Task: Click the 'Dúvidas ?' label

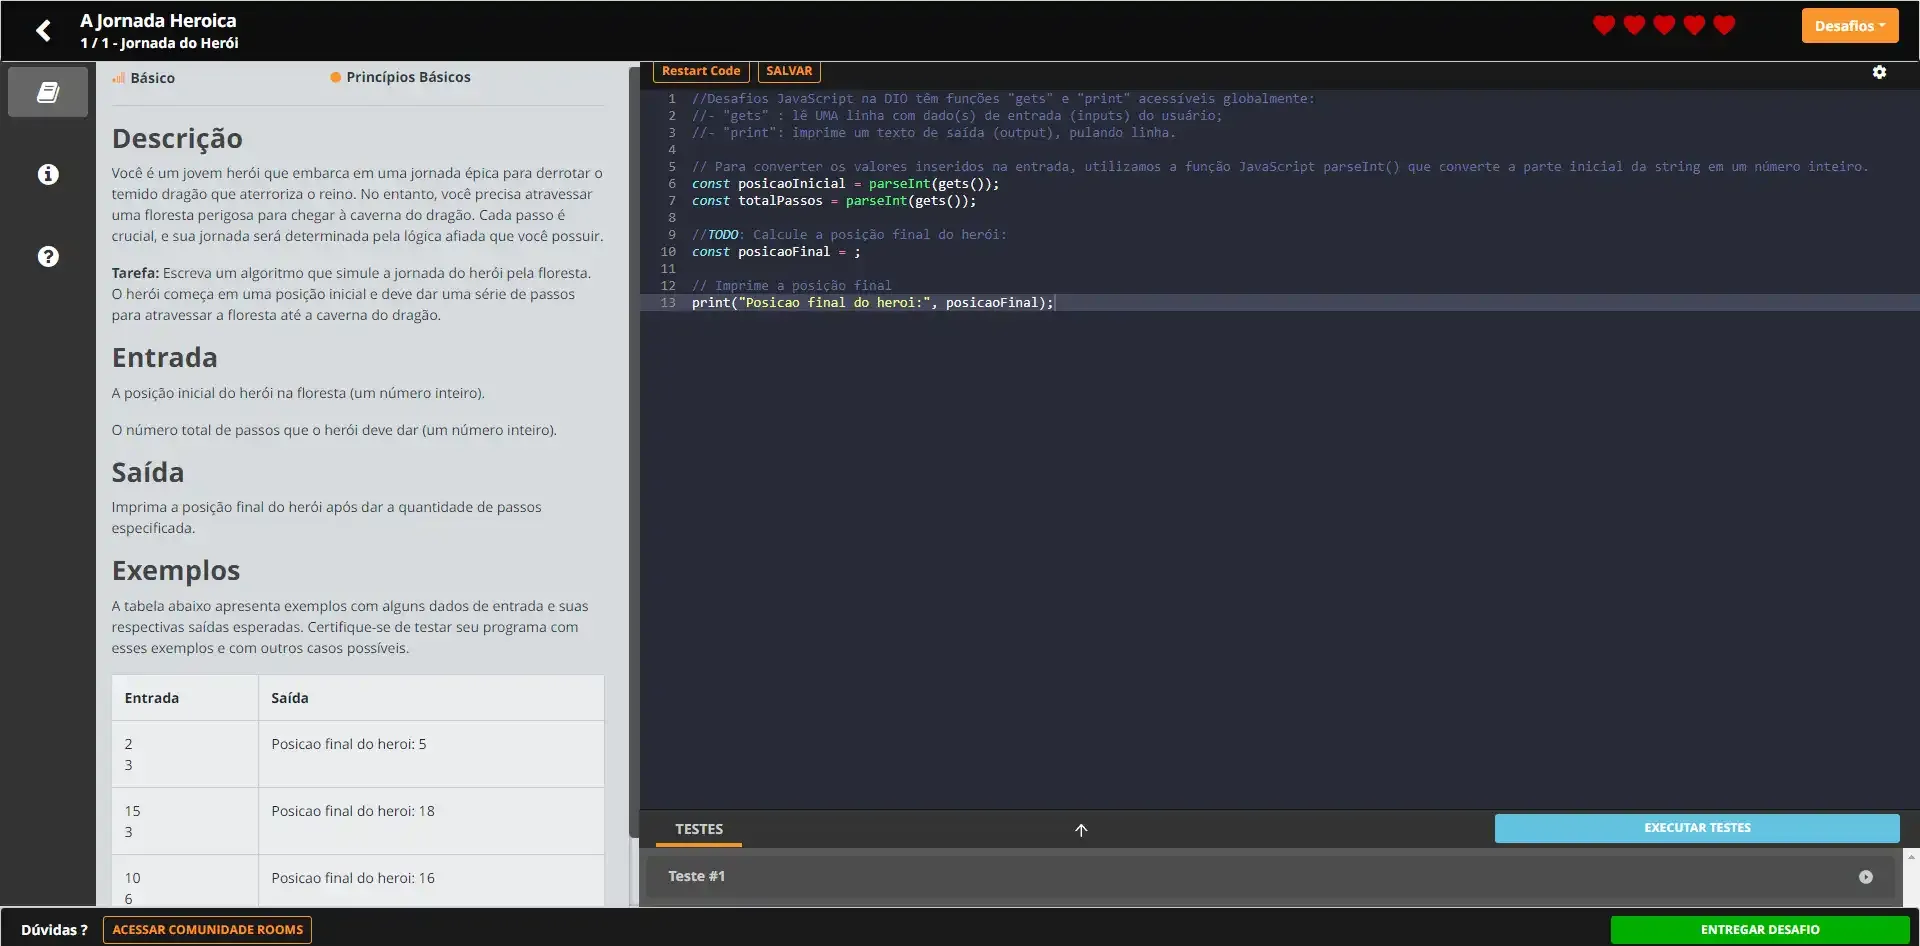Action: [x=54, y=930]
